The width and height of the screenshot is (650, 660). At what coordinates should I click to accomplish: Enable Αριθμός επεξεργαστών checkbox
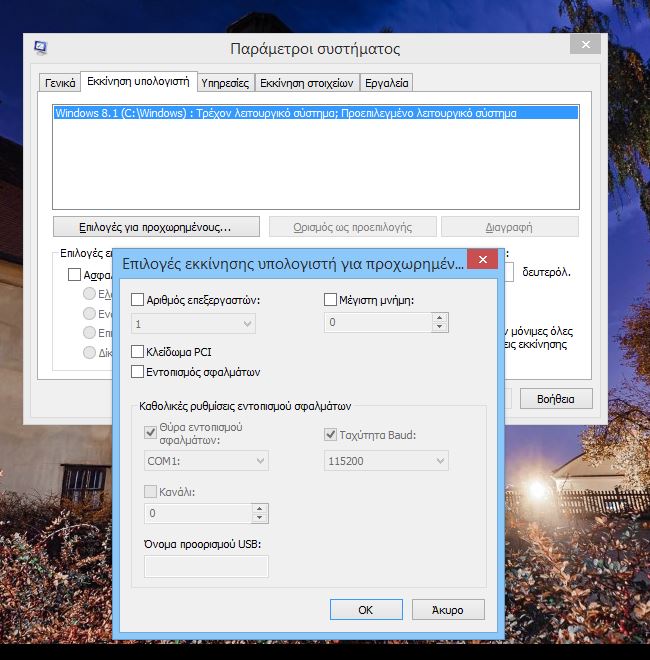point(138,300)
